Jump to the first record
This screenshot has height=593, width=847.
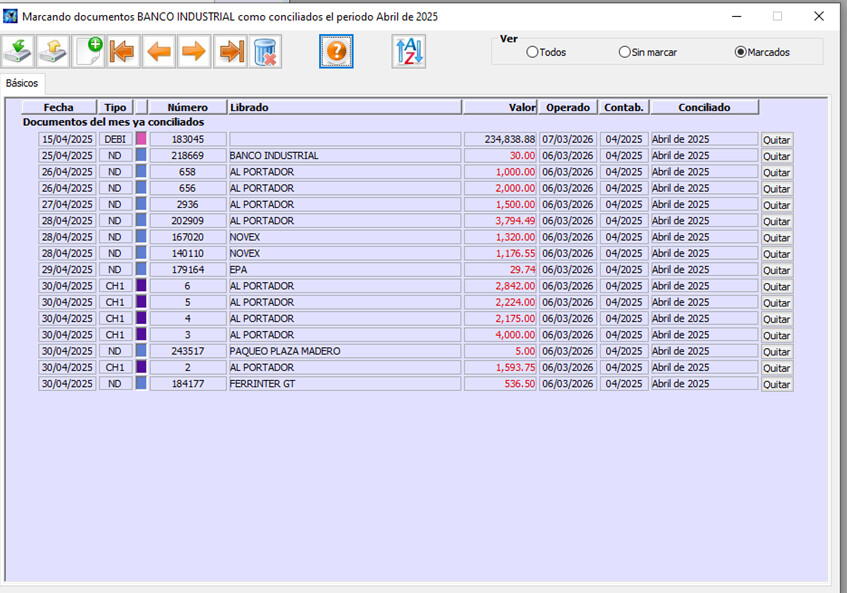click(123, 51)
